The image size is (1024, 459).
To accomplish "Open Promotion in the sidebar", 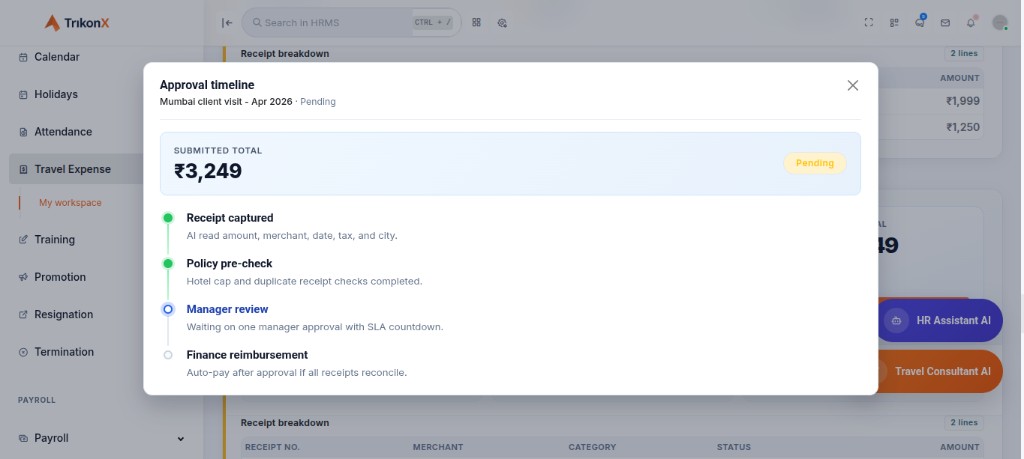I will pyautogui.click(x=59, y=277).
